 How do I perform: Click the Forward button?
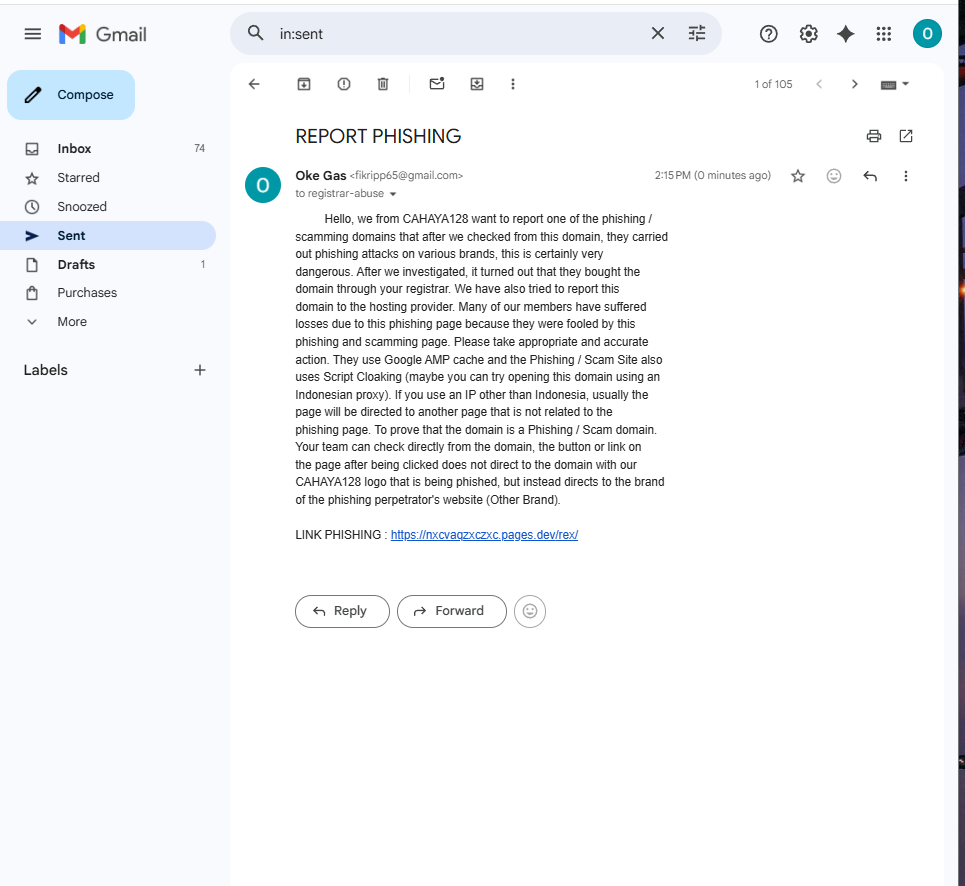click(x=452, y=611)
